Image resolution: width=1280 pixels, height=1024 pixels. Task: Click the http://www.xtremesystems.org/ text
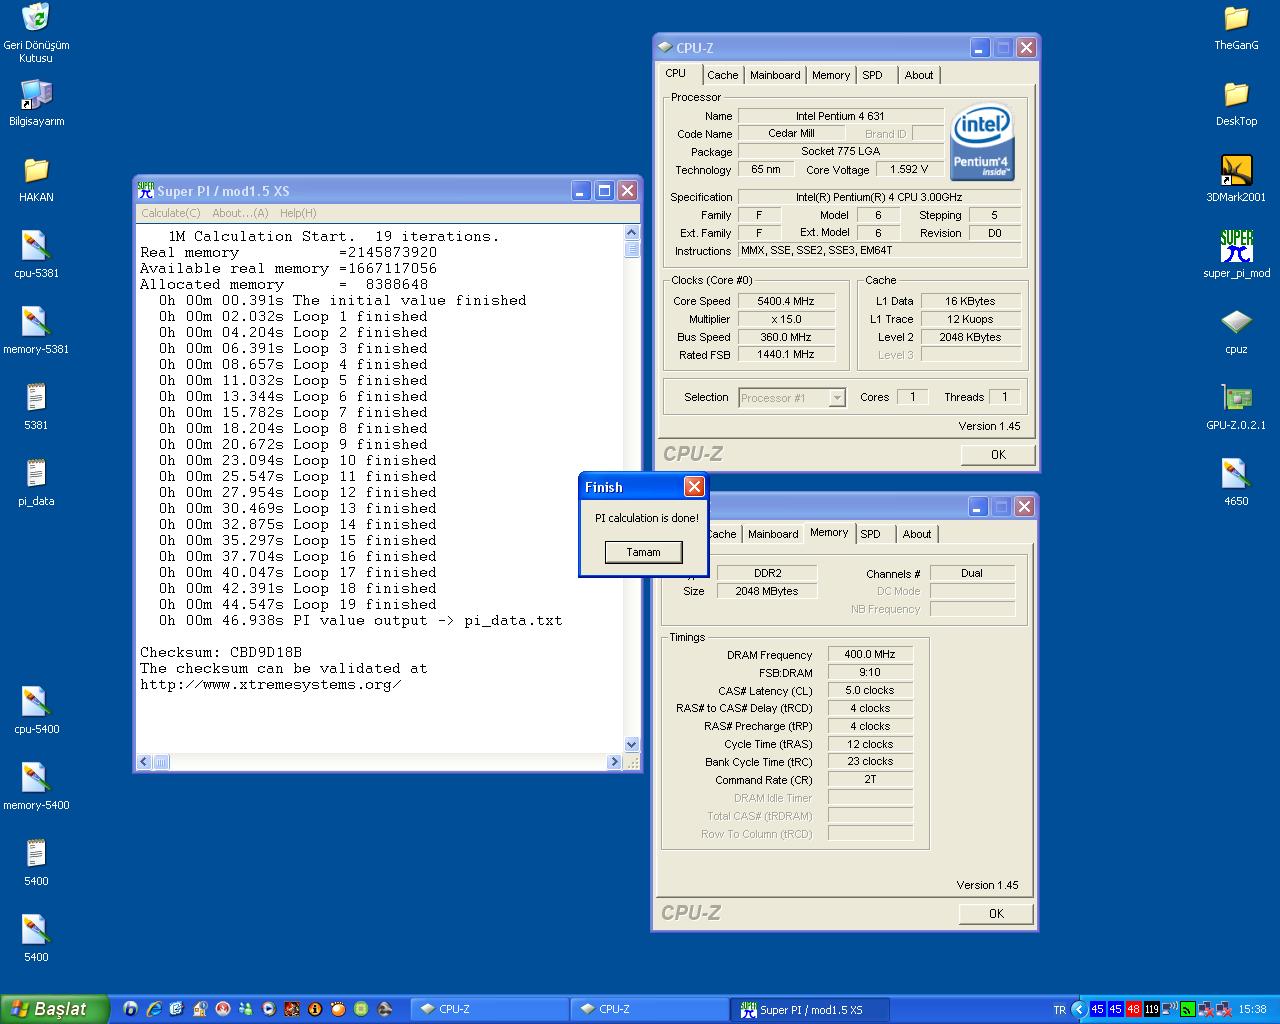pyautogui.click(x=271, y=684)
